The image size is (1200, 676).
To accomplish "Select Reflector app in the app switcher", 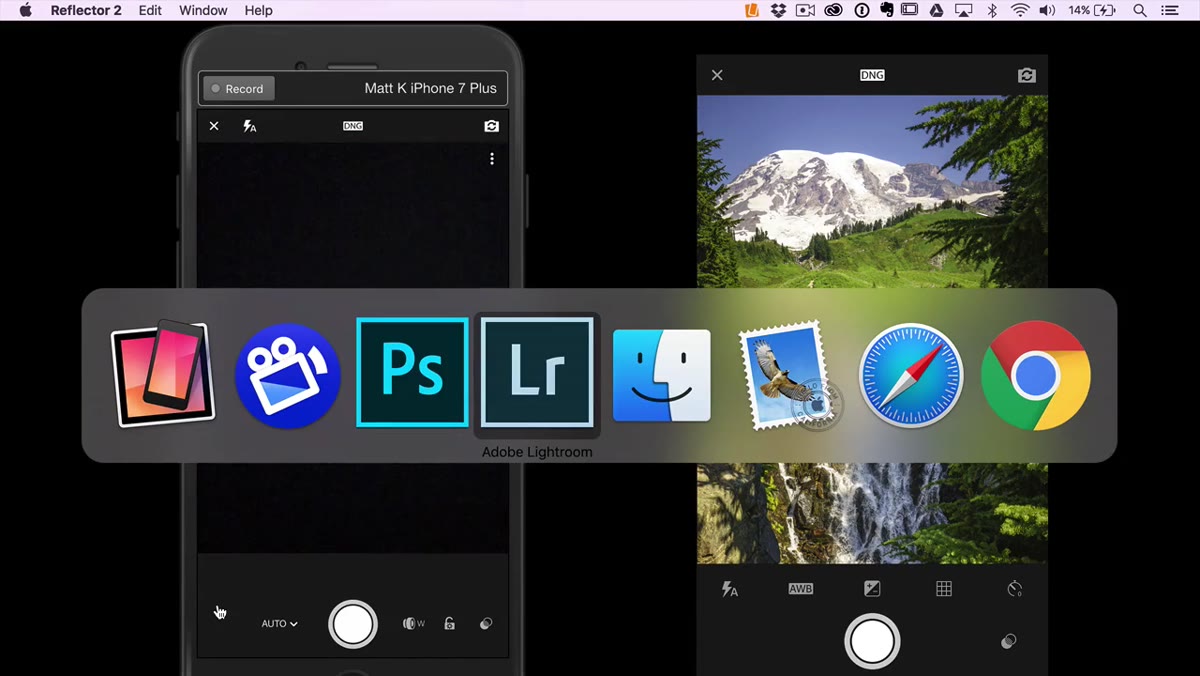I will pyautogui.click(x=163, y=374).
